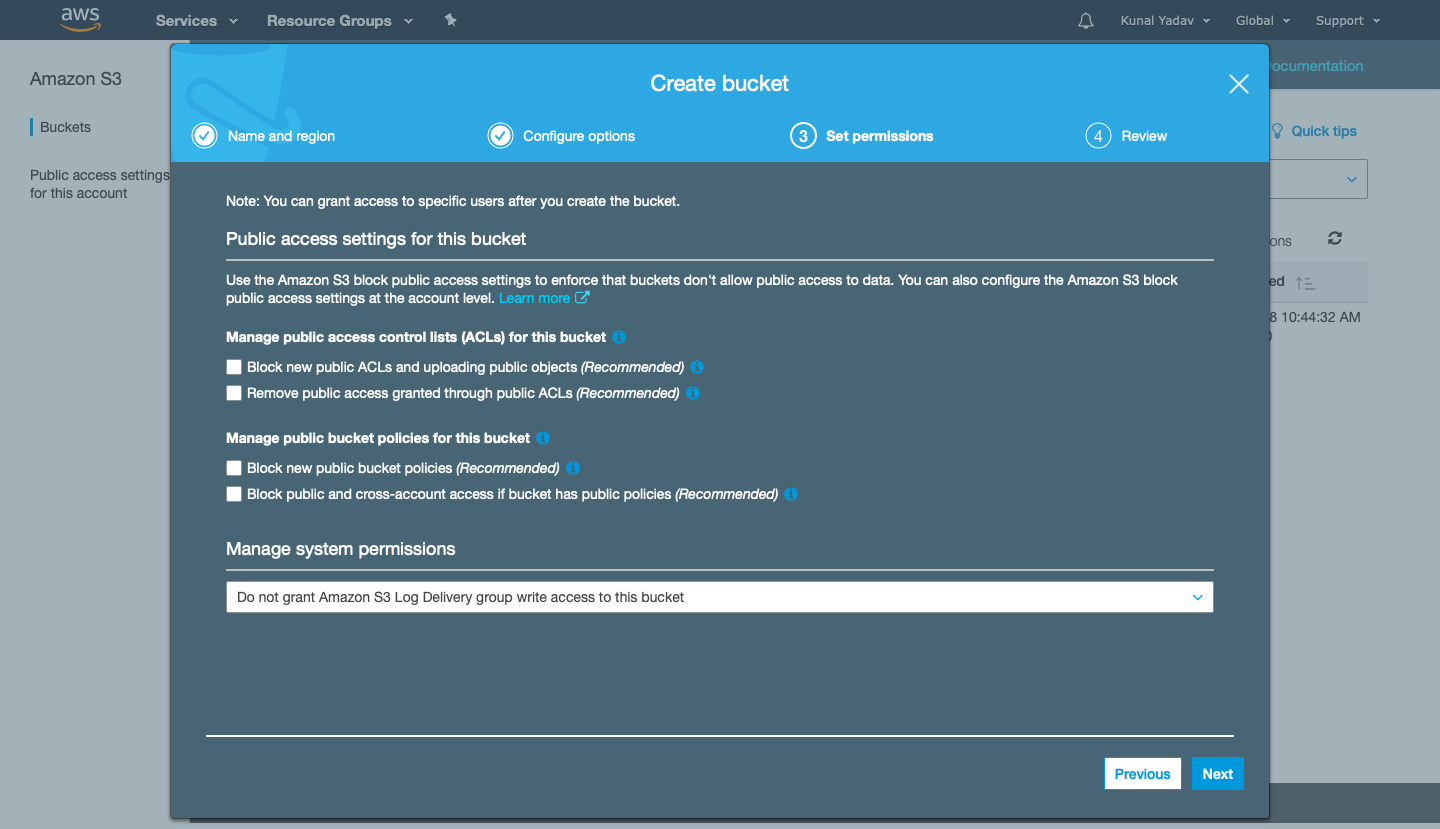Screen dimensions: 1440x829
Task: Open the notifications bell
Action: [1086, 21]
